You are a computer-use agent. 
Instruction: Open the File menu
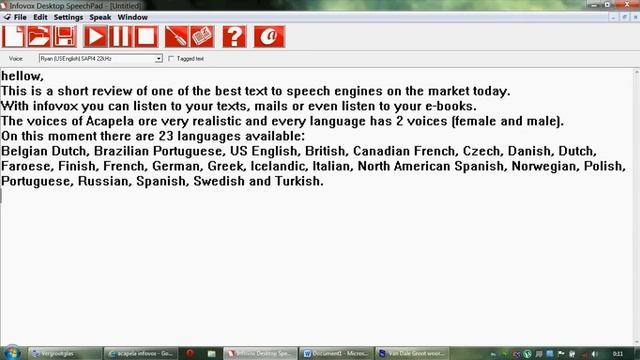click(20, 17)
